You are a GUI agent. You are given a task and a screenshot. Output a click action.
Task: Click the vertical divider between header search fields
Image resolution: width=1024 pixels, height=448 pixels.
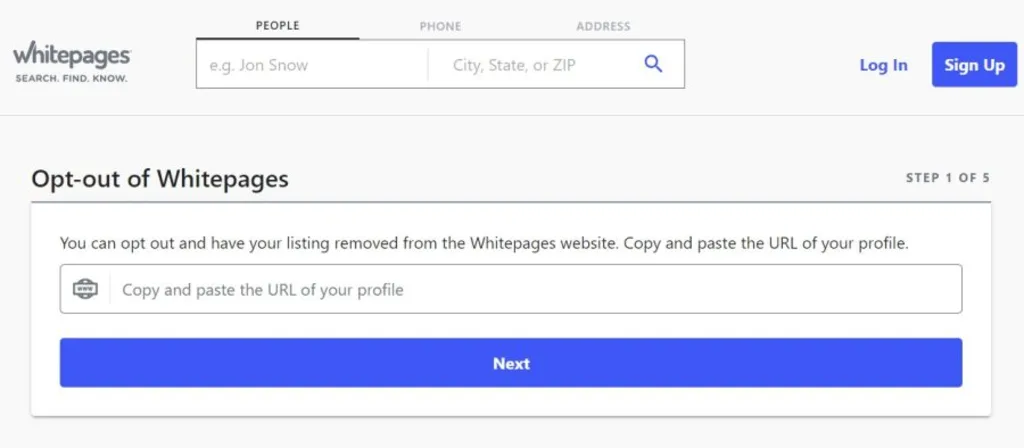pos(428,65)
